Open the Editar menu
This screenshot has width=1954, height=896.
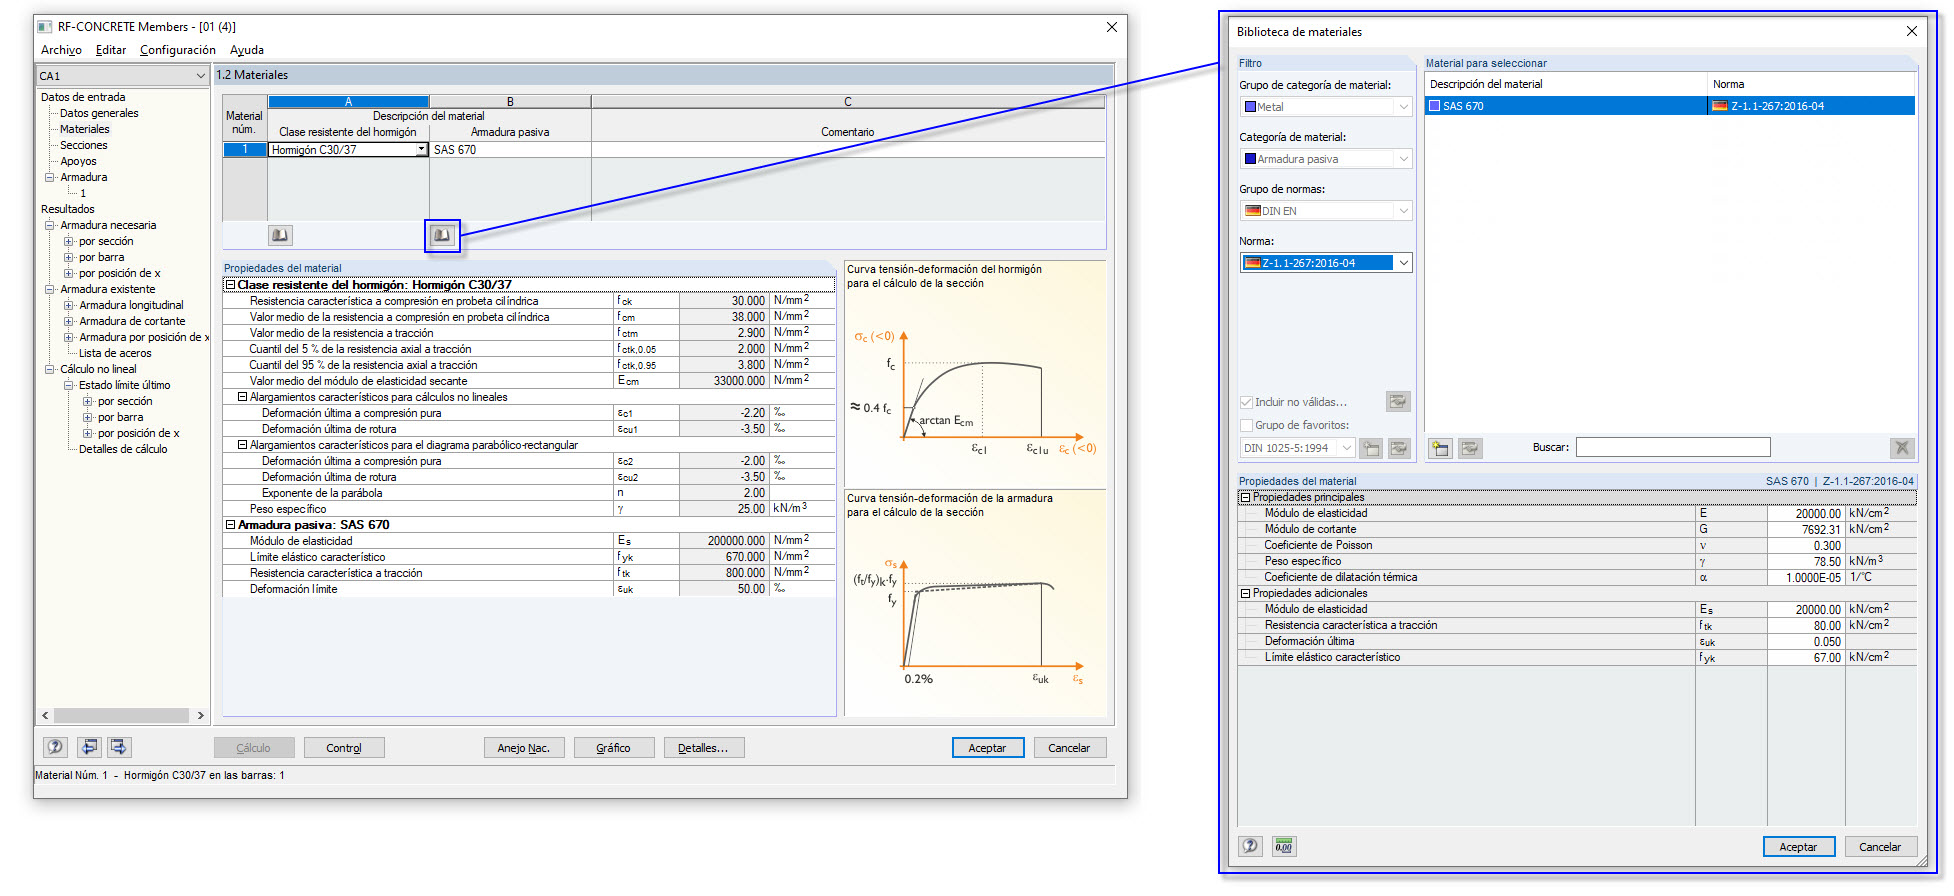click(111, 50)
